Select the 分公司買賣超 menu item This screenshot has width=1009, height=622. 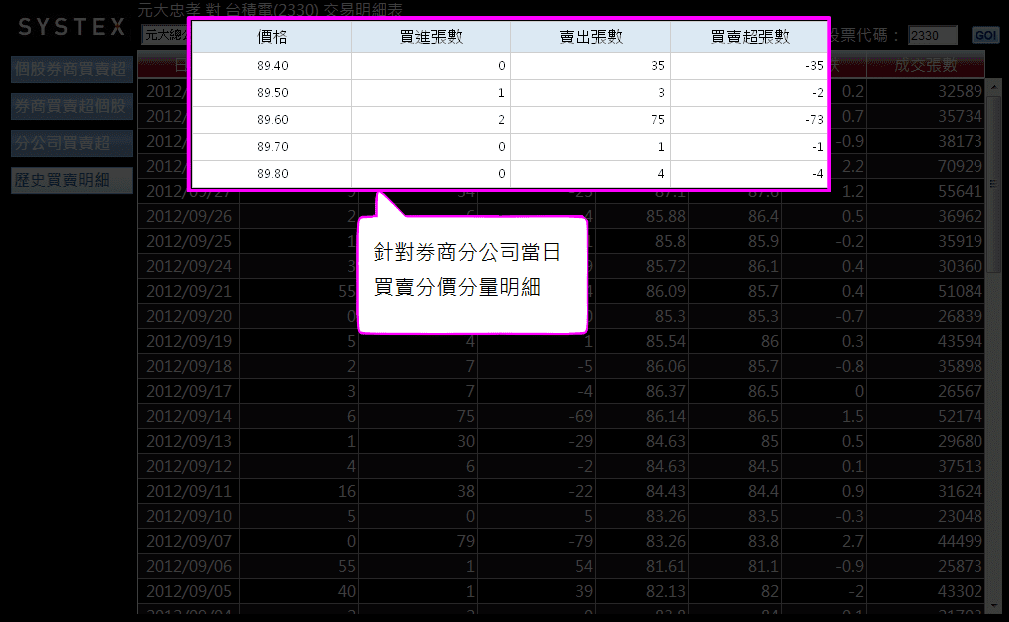(x=71, y=143)
